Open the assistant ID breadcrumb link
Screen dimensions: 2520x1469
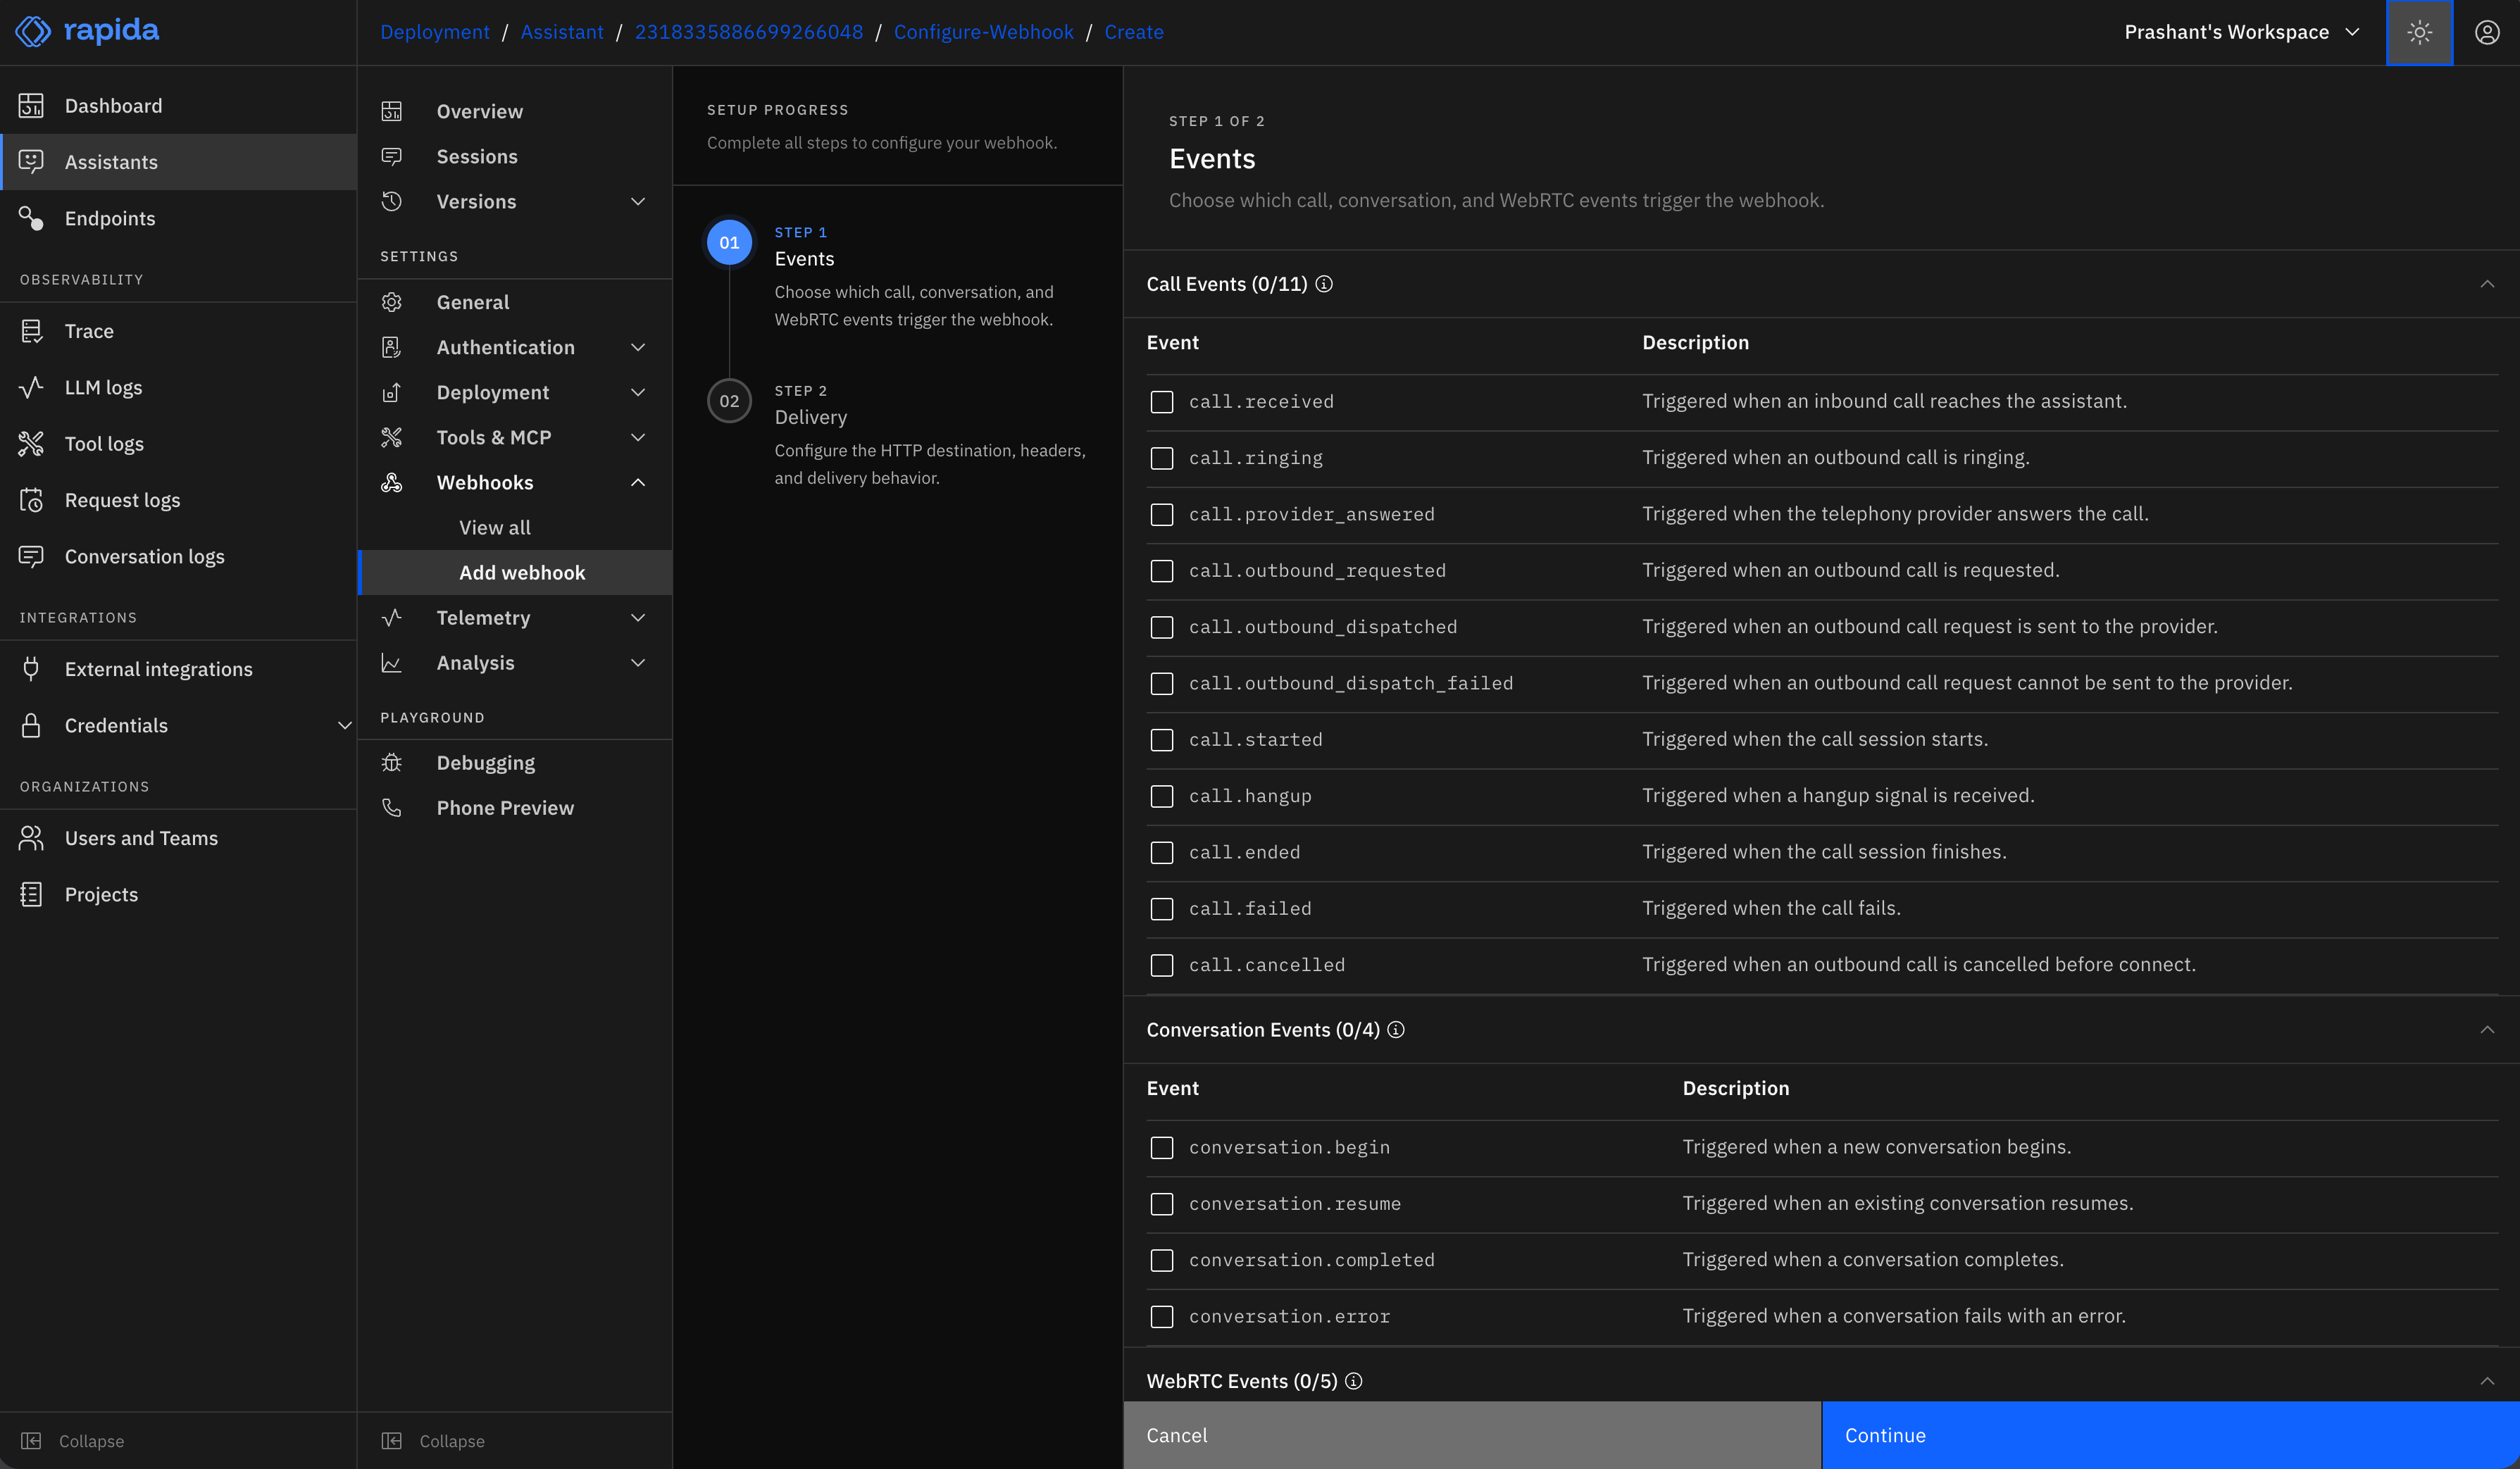[x=748, y=32]
